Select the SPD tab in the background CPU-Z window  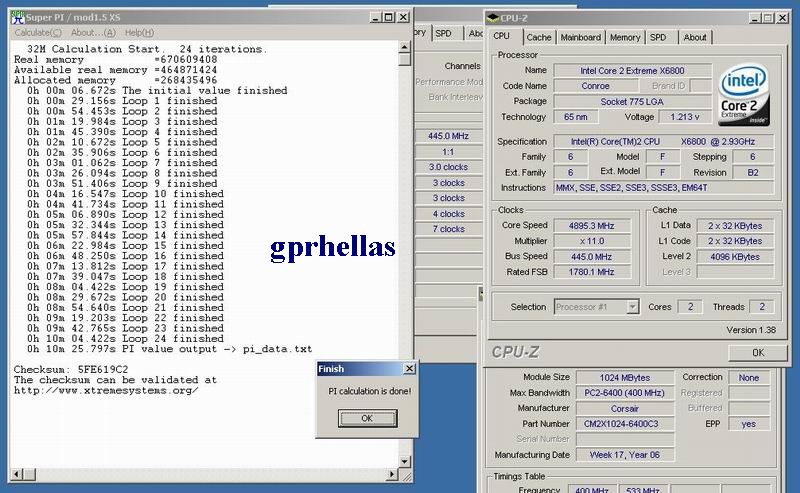click(x=443, y=33)
